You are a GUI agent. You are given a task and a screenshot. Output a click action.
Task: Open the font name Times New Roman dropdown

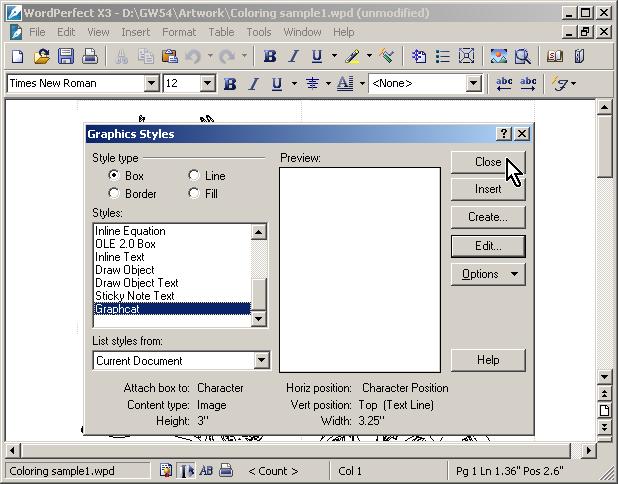151,84
